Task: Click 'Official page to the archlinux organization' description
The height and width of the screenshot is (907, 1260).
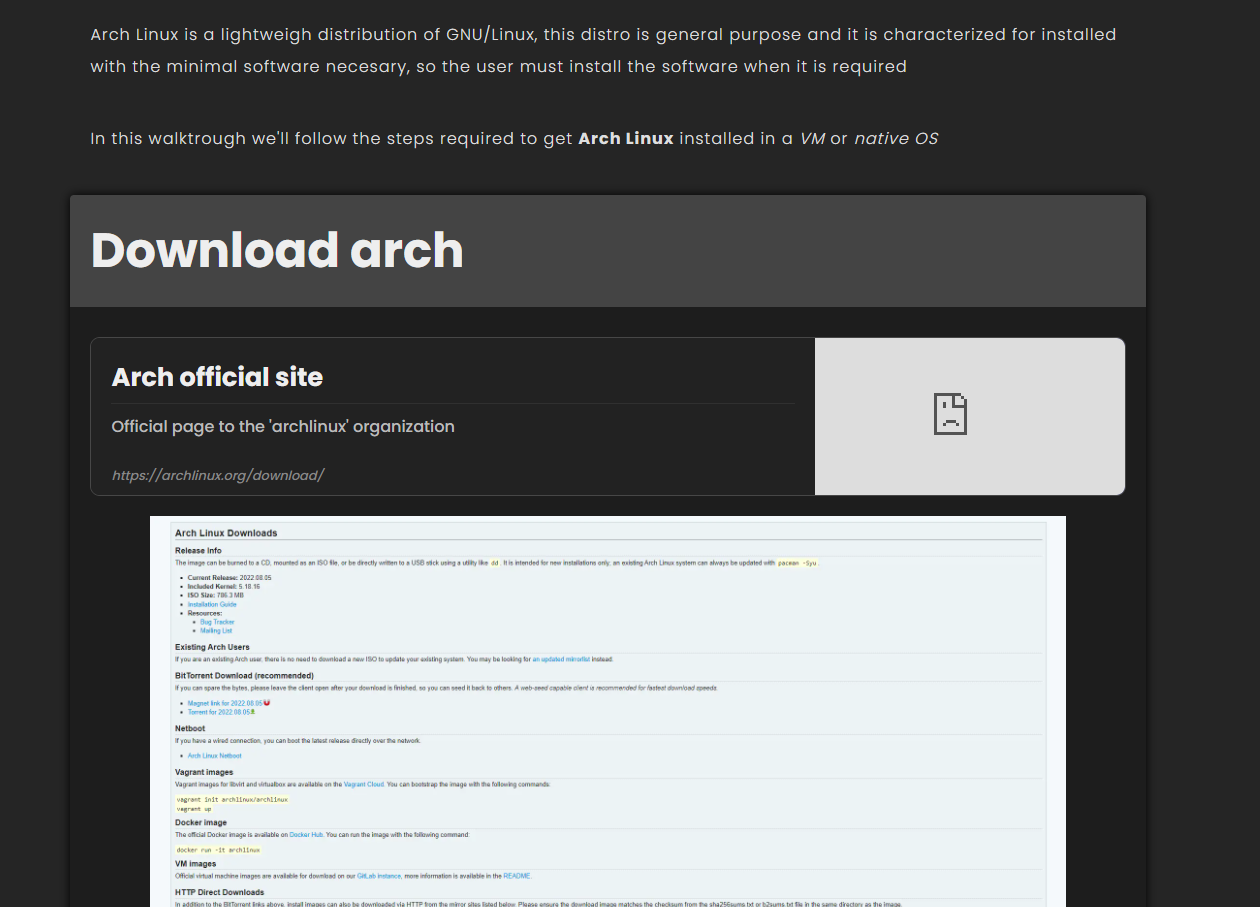Action: click(283, 426)
